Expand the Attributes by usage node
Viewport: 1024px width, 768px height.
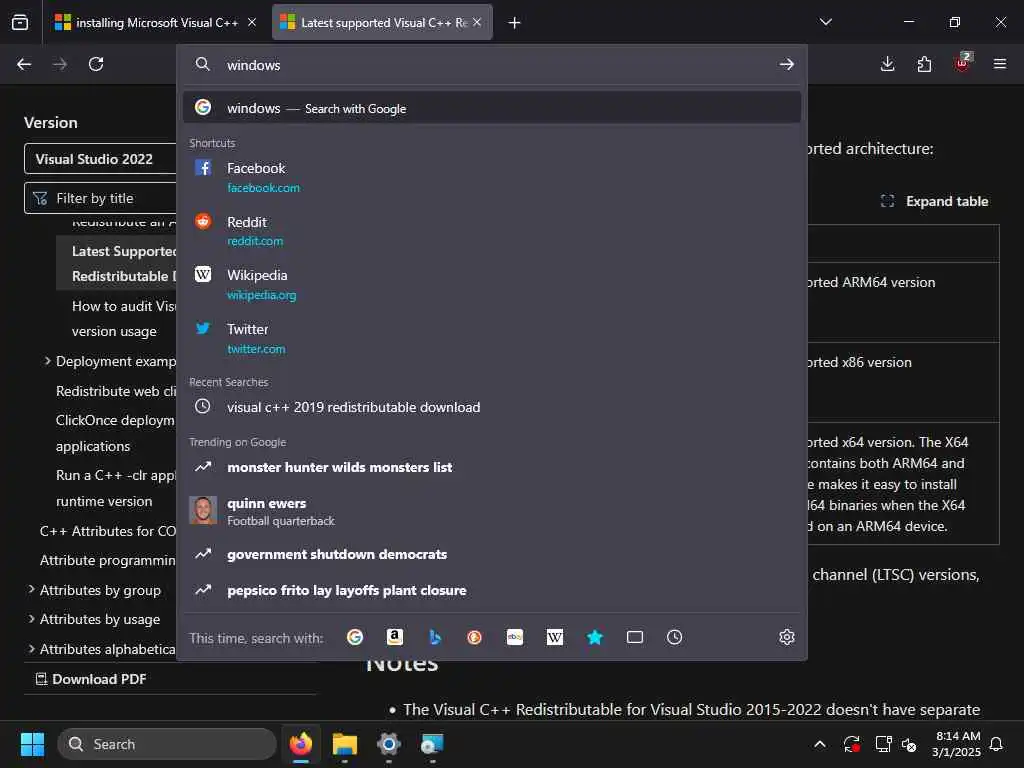coord(31,618)
